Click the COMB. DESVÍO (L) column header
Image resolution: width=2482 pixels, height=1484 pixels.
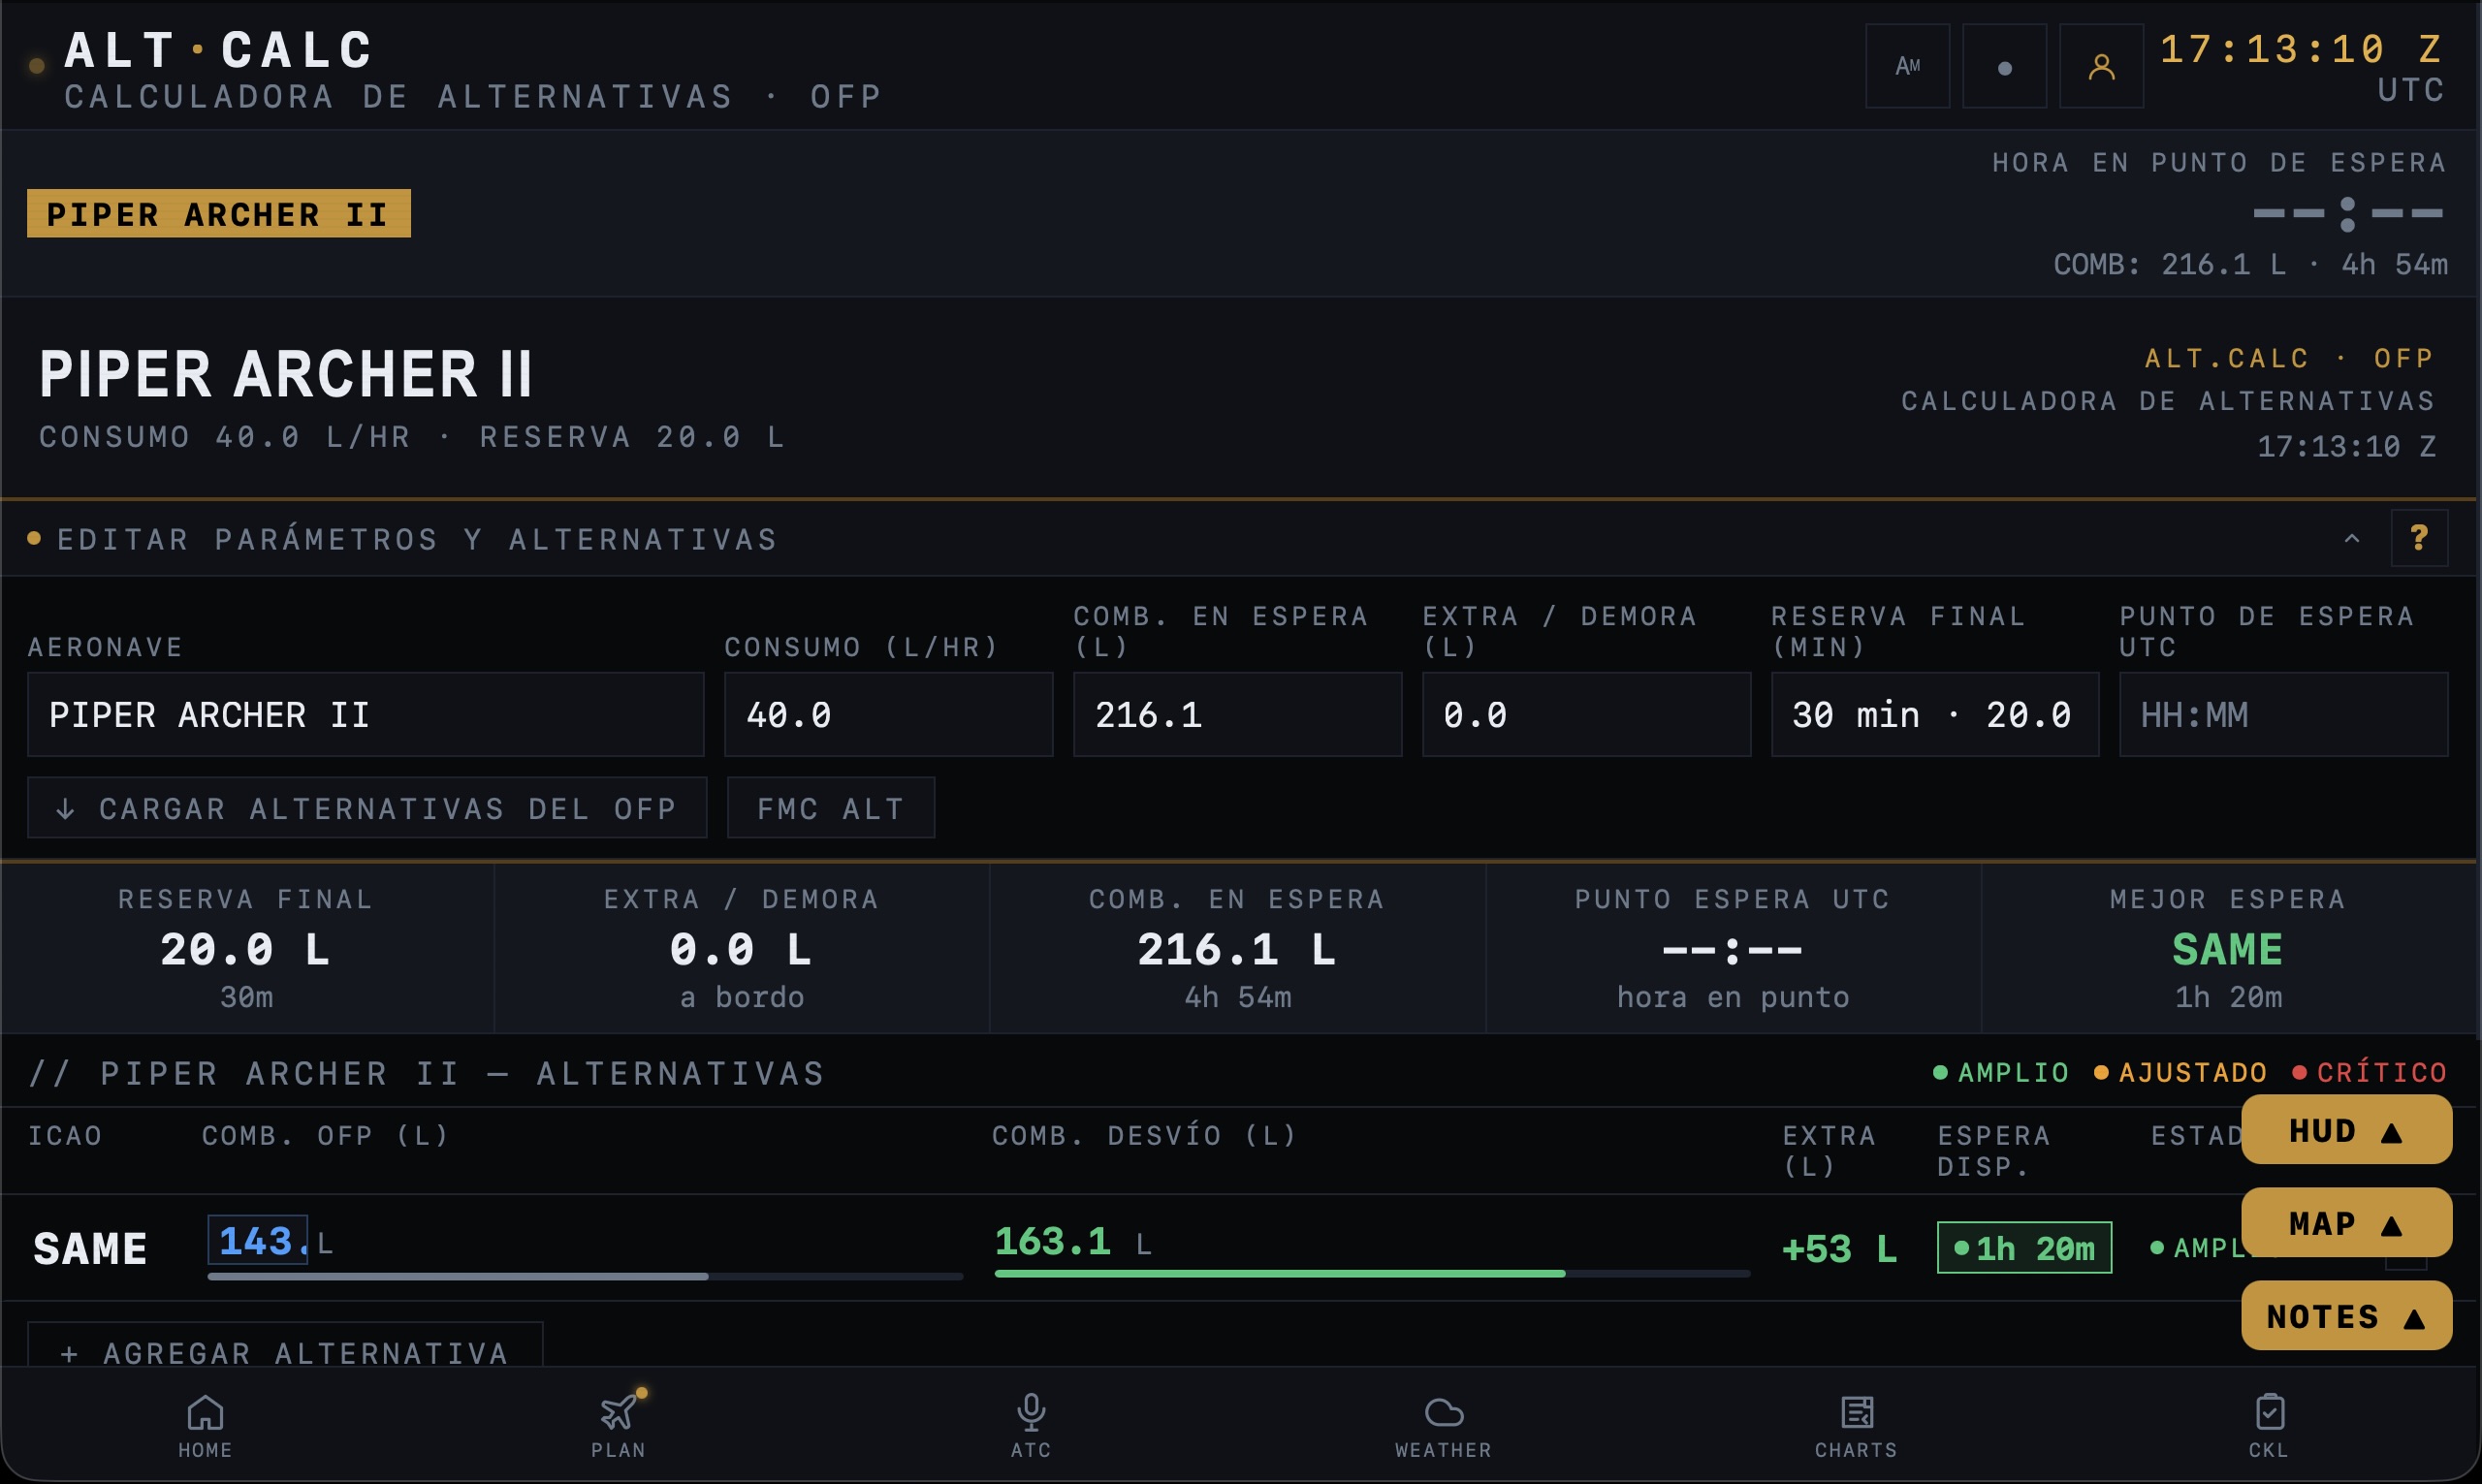[1145, 1135]
